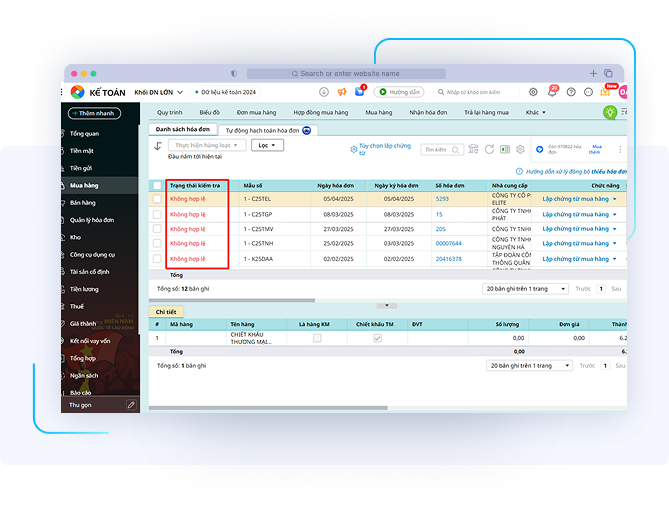The height and width of the screenshot is (505, 669).
Task: Open the notifications bell icon
Action: pos(552,92)
